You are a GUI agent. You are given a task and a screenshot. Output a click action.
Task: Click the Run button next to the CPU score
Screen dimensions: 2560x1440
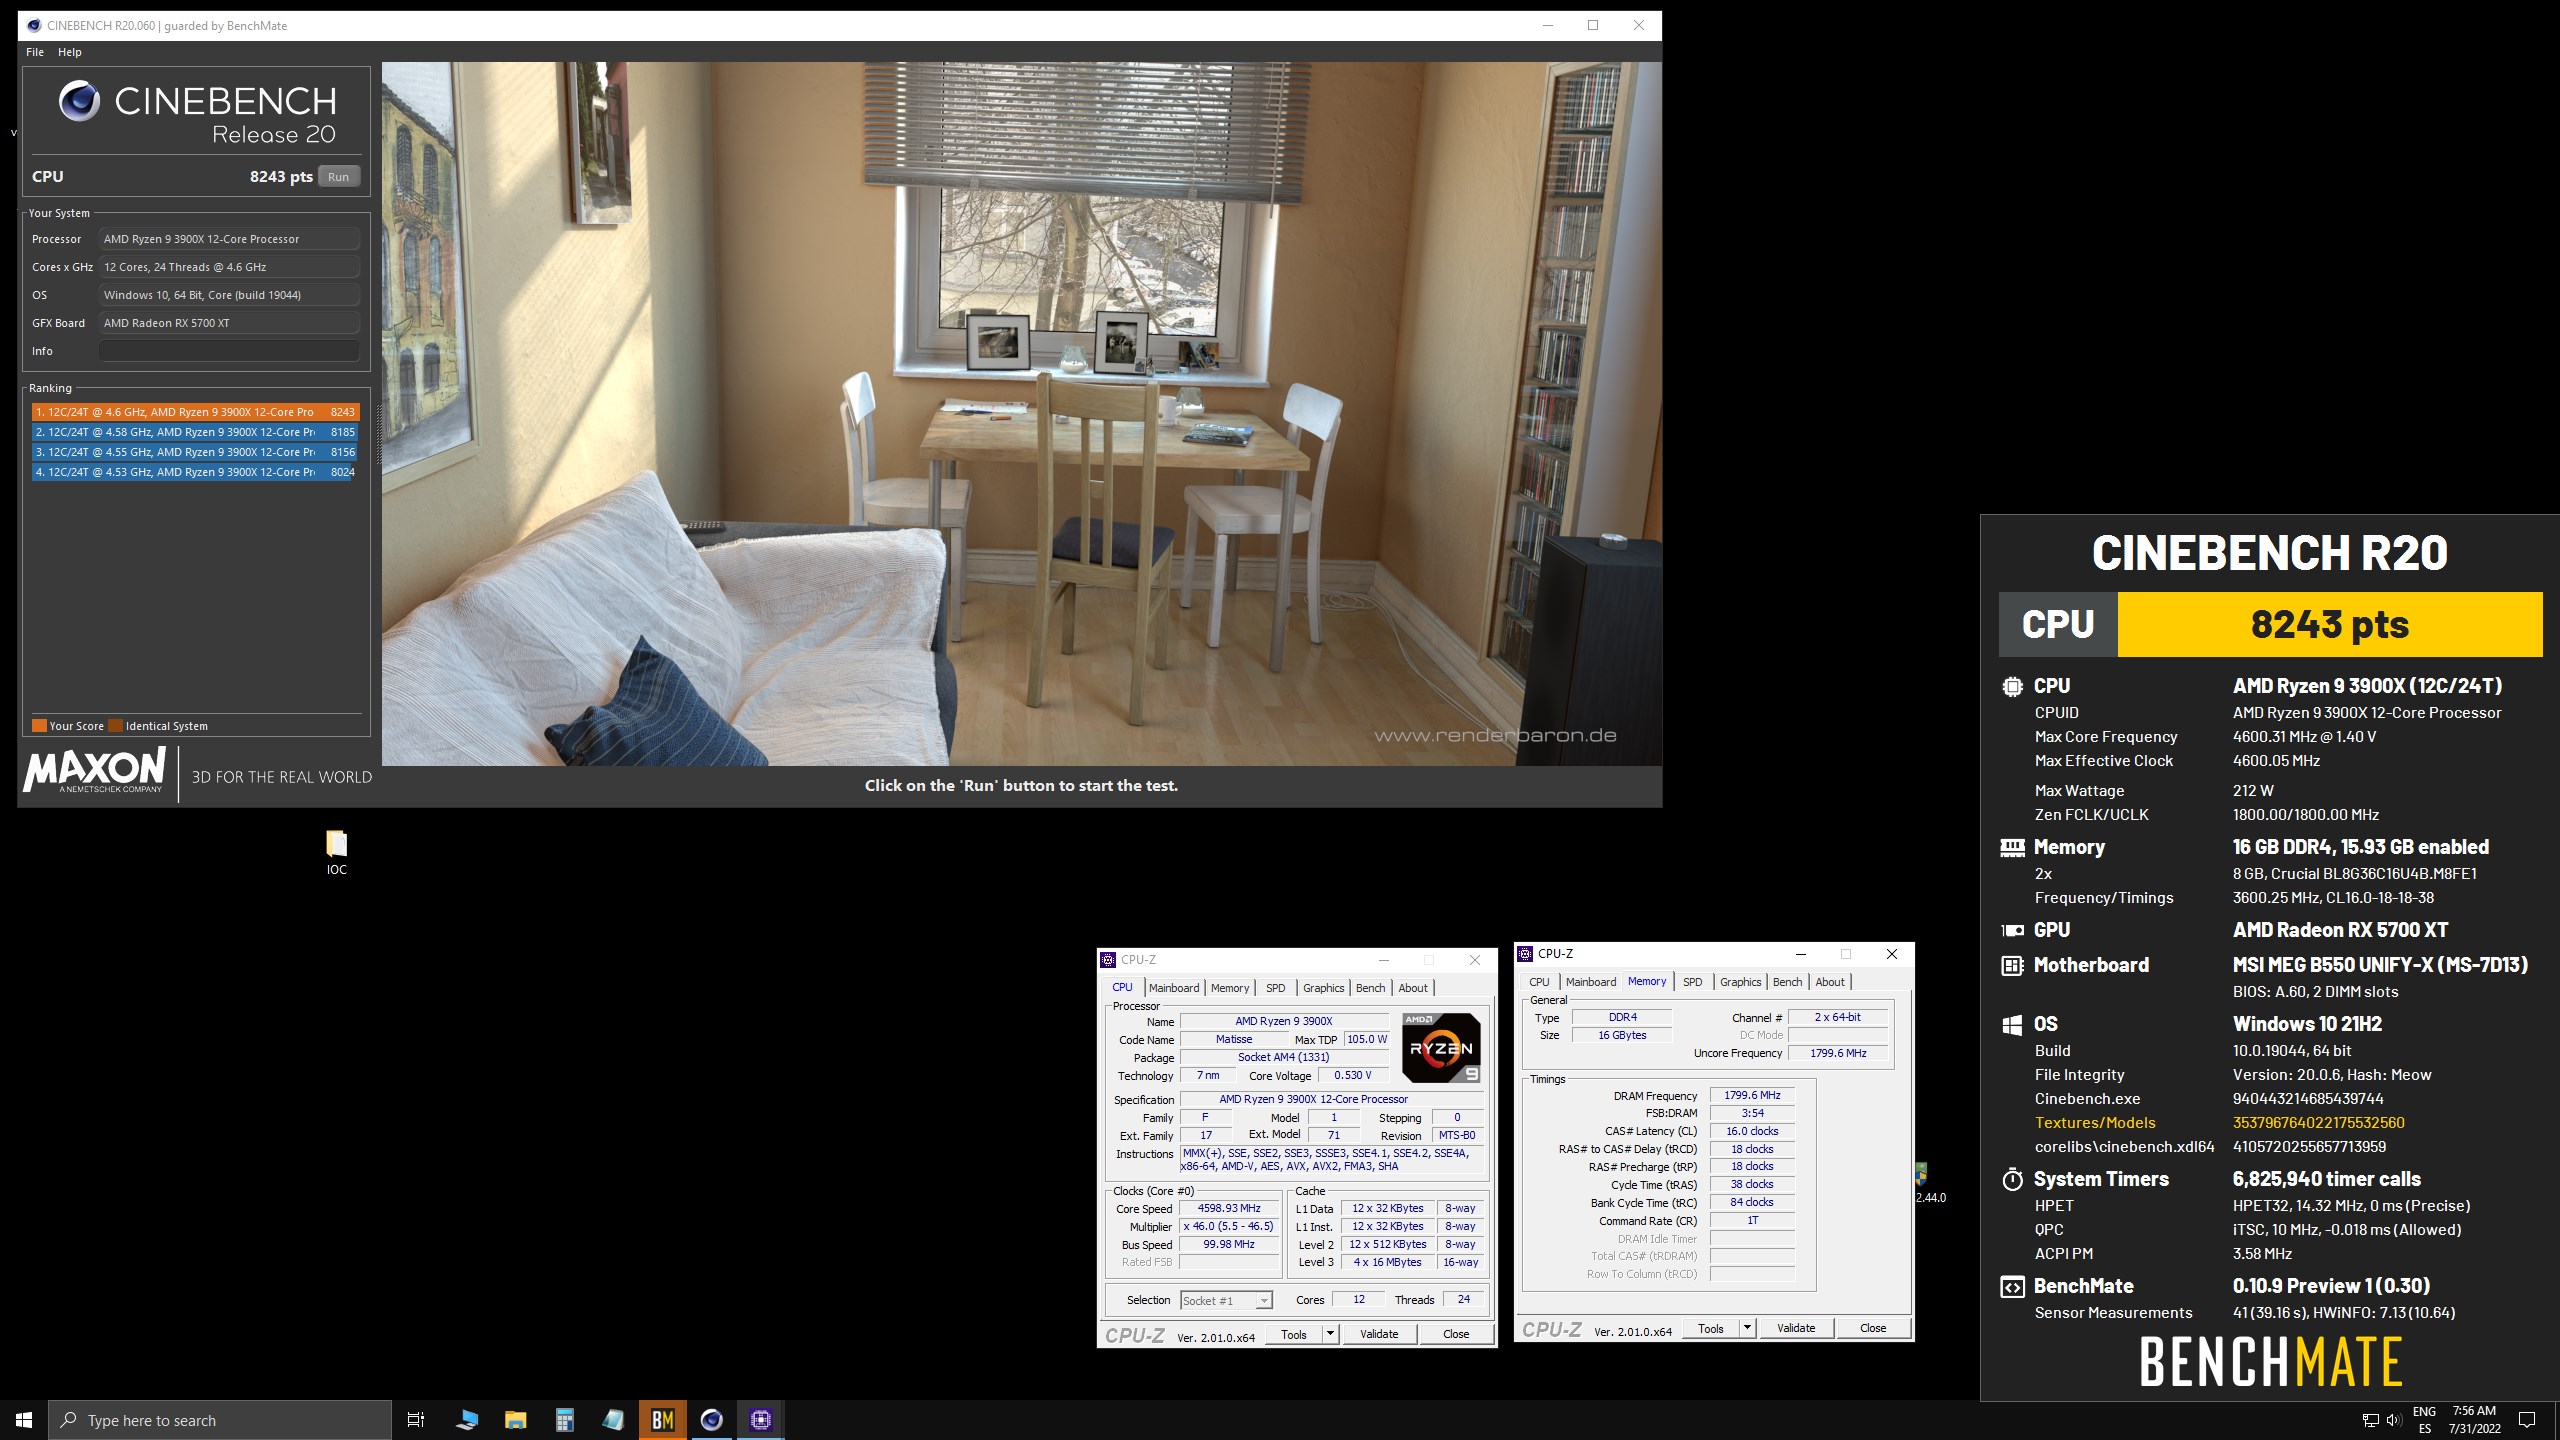coord(339,177)
